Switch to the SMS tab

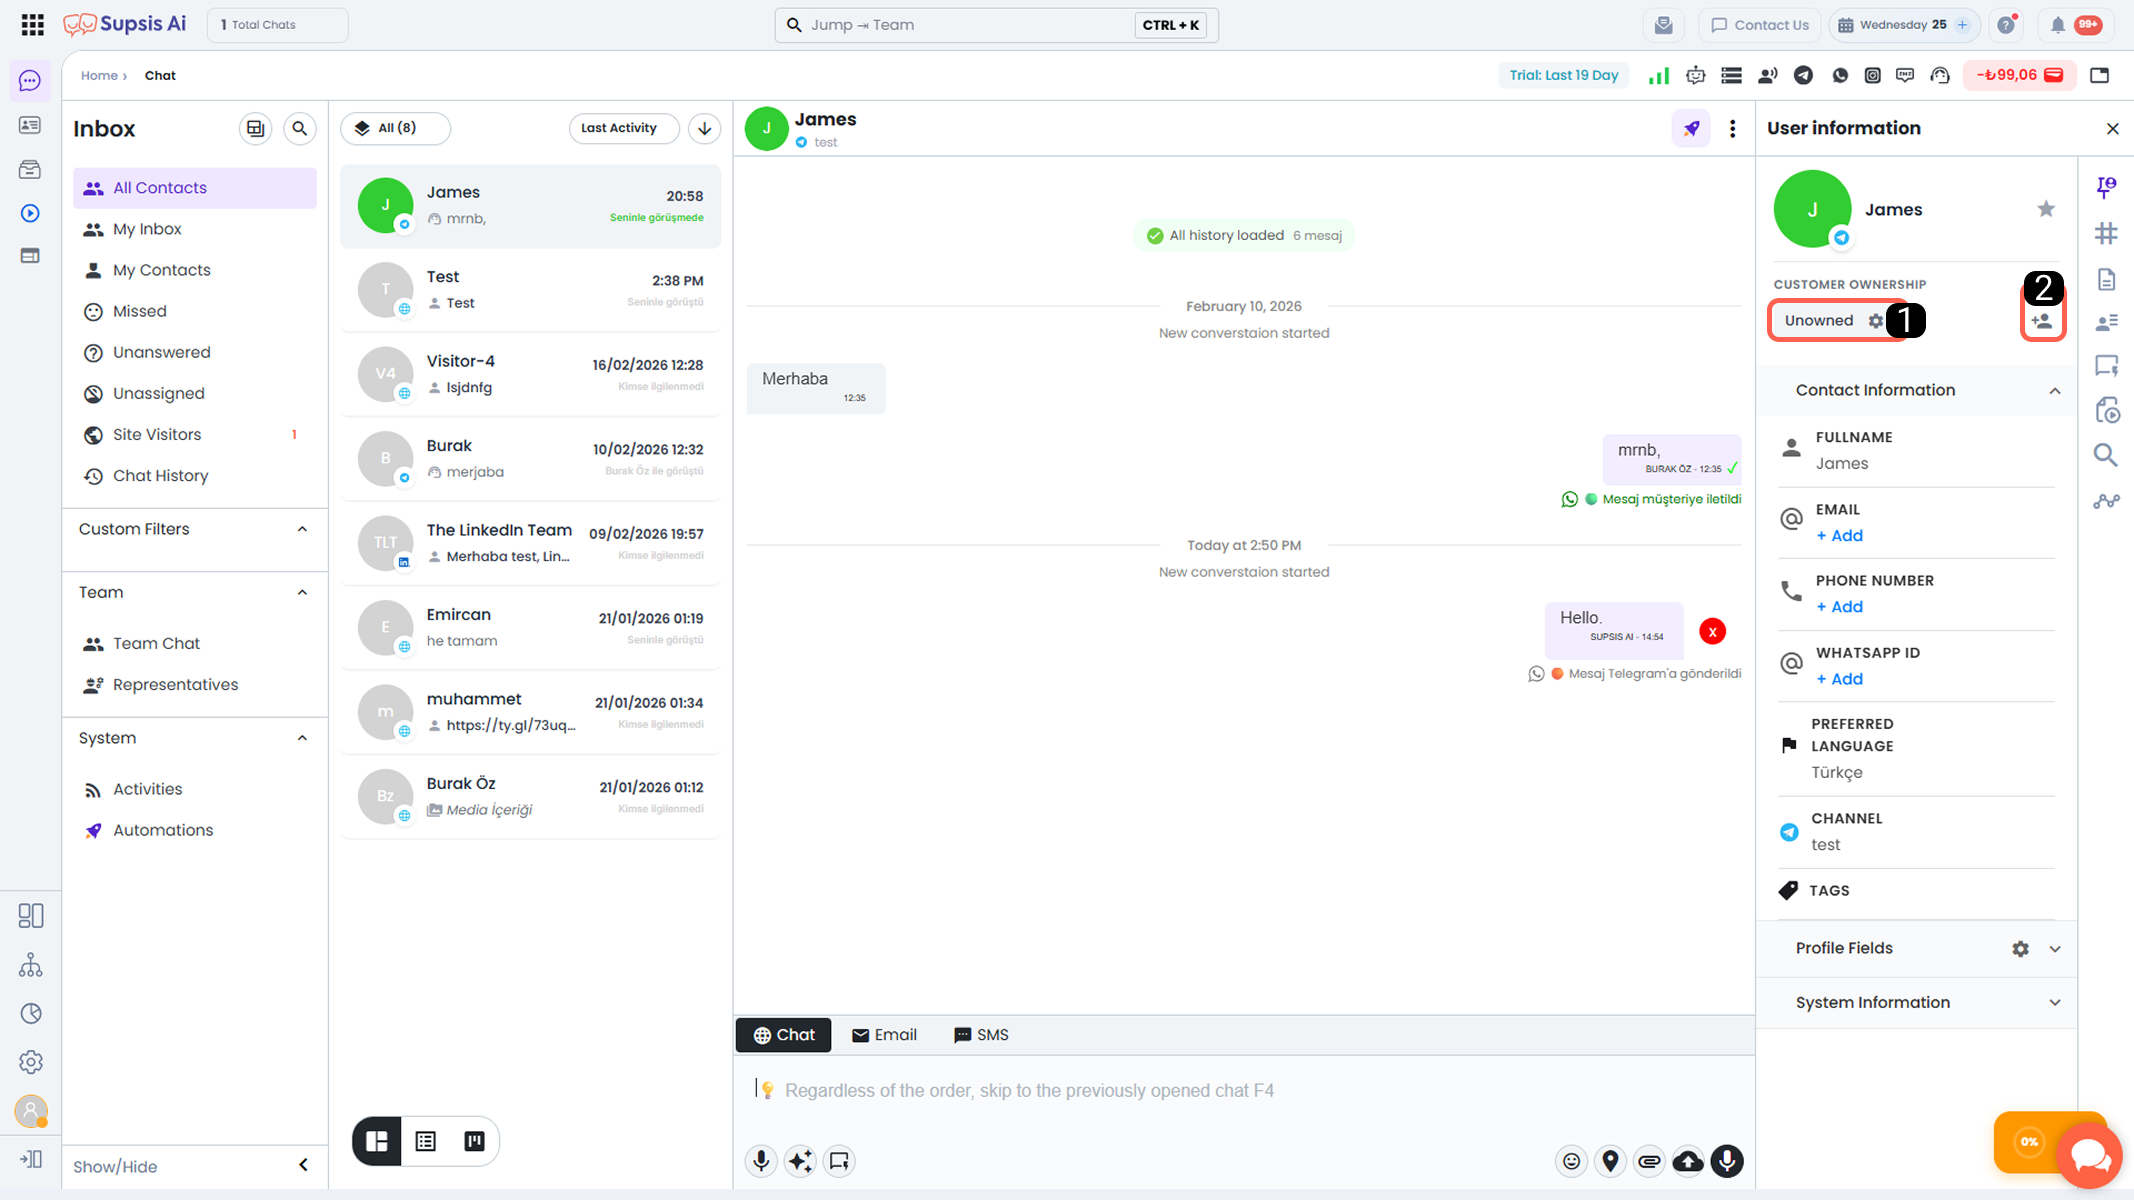pos(981,1035)
